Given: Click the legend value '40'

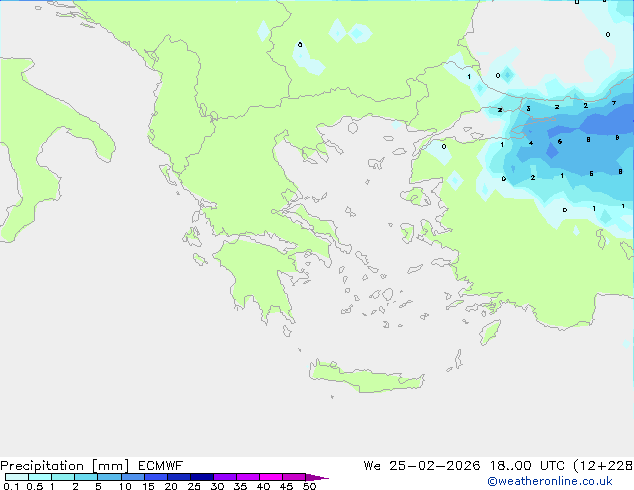Looking at the screenshot, I should 264,486.
